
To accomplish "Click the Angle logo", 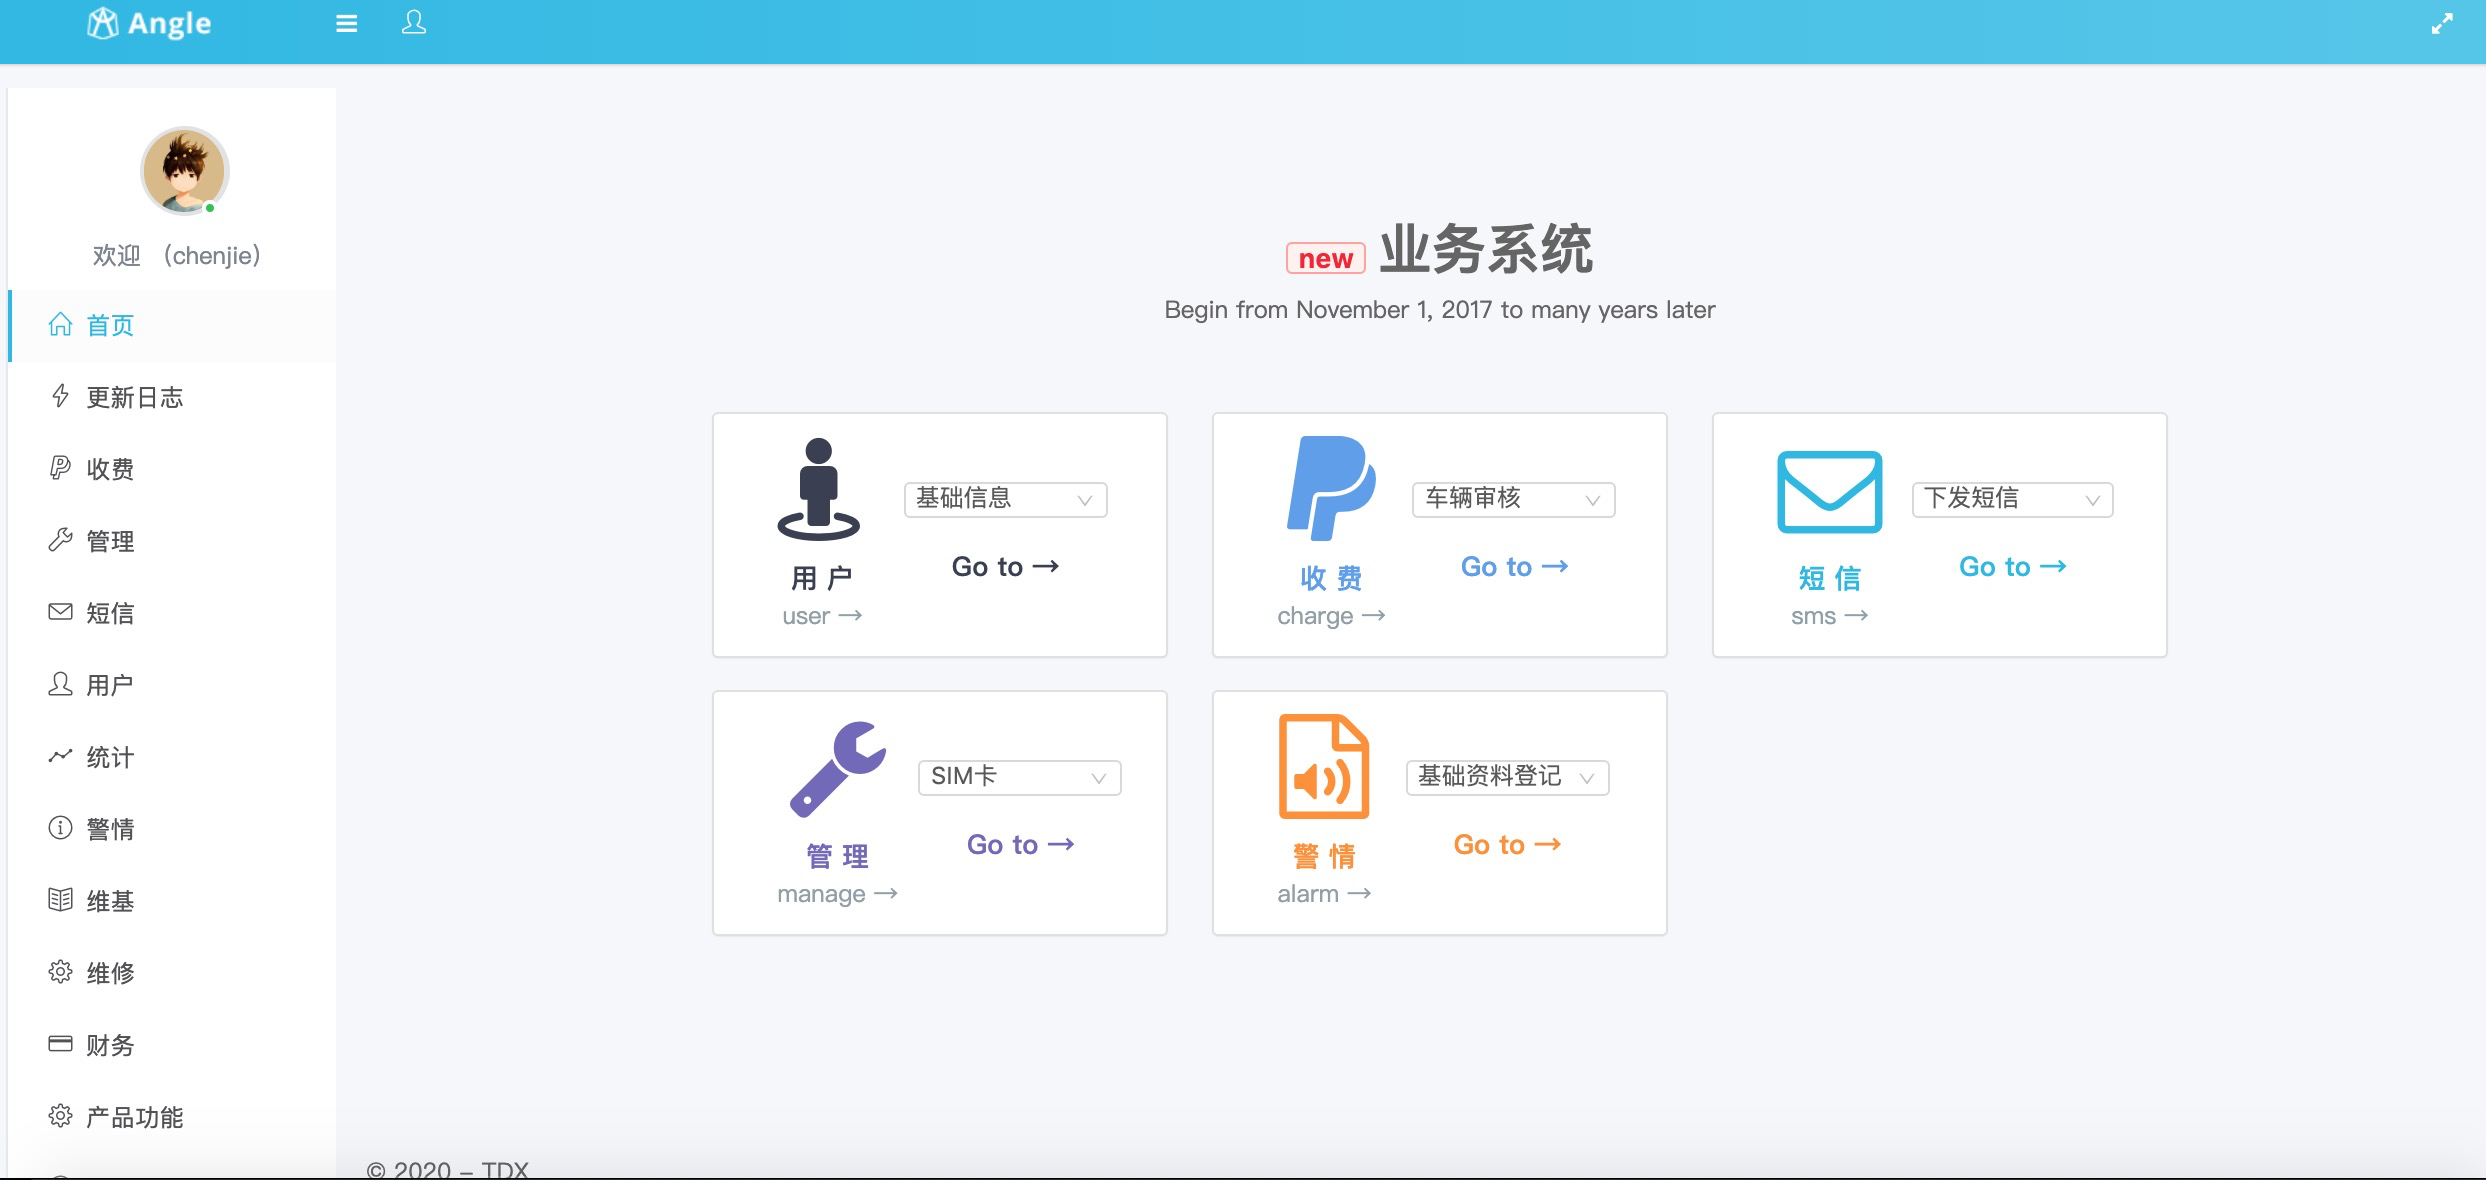I will pos(149,23).
